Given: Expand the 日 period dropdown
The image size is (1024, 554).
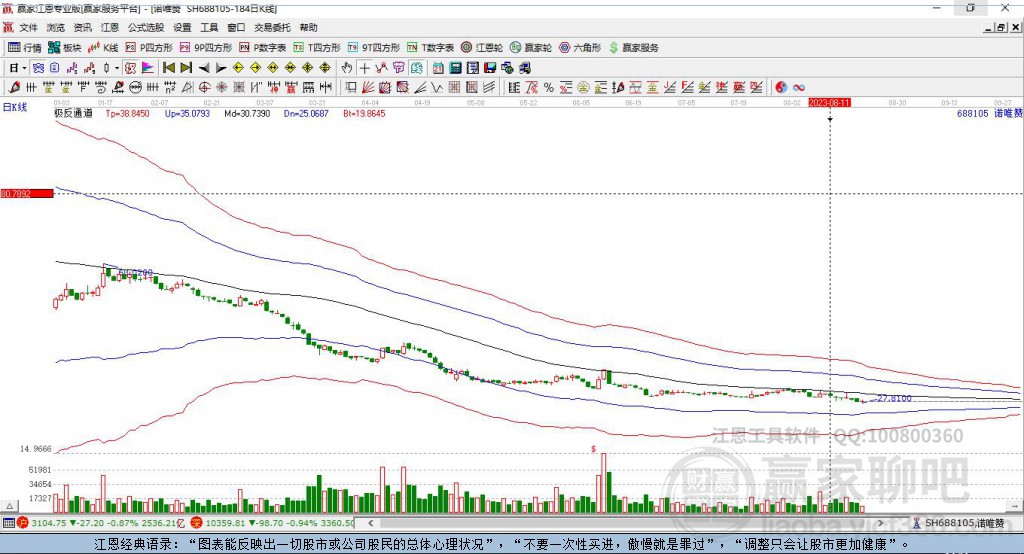Looking at the screenshot, I should pyautogui.click(x=17, y=68).
